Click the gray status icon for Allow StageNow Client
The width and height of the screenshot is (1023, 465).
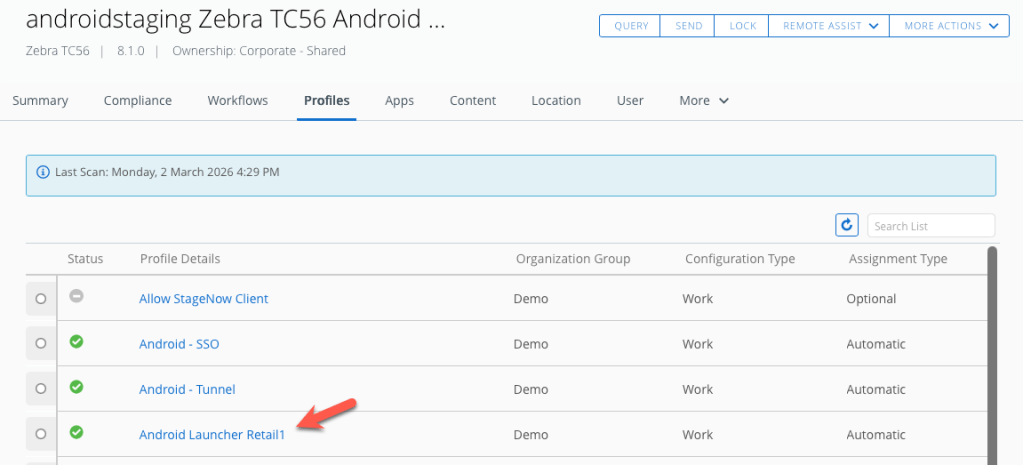click(76, 297)
